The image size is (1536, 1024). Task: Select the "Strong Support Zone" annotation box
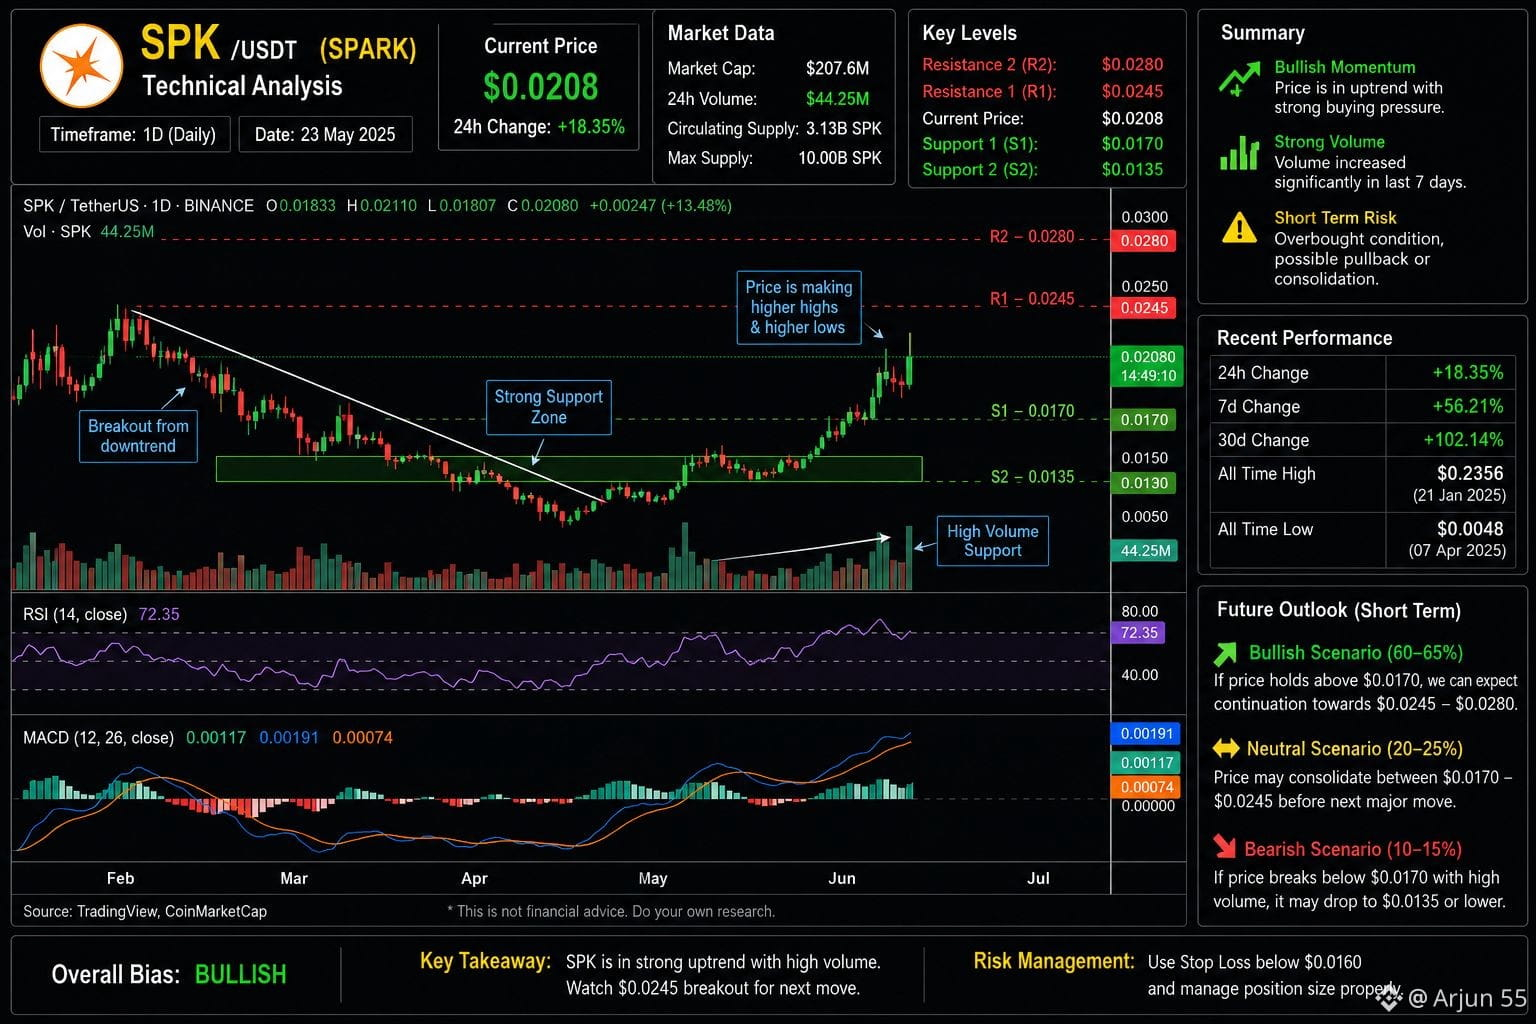point(548,407)
